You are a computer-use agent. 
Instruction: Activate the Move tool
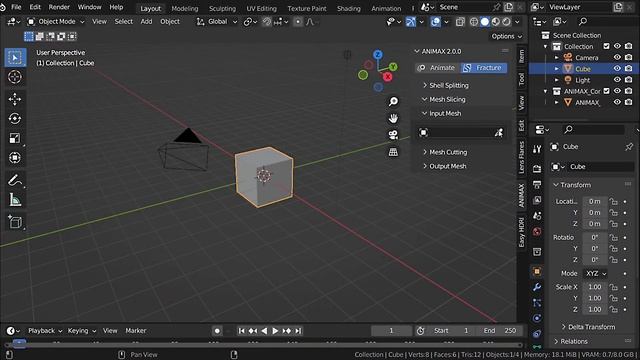15,99
